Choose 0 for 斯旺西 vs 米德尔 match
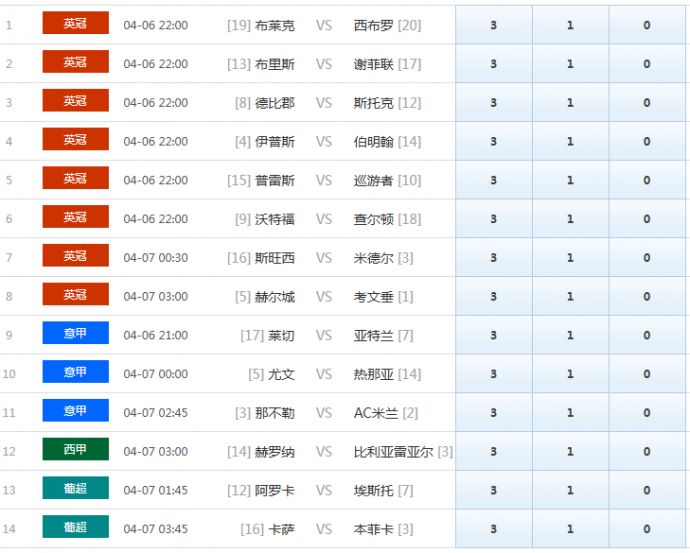The image size is (690, 553). 647,258
